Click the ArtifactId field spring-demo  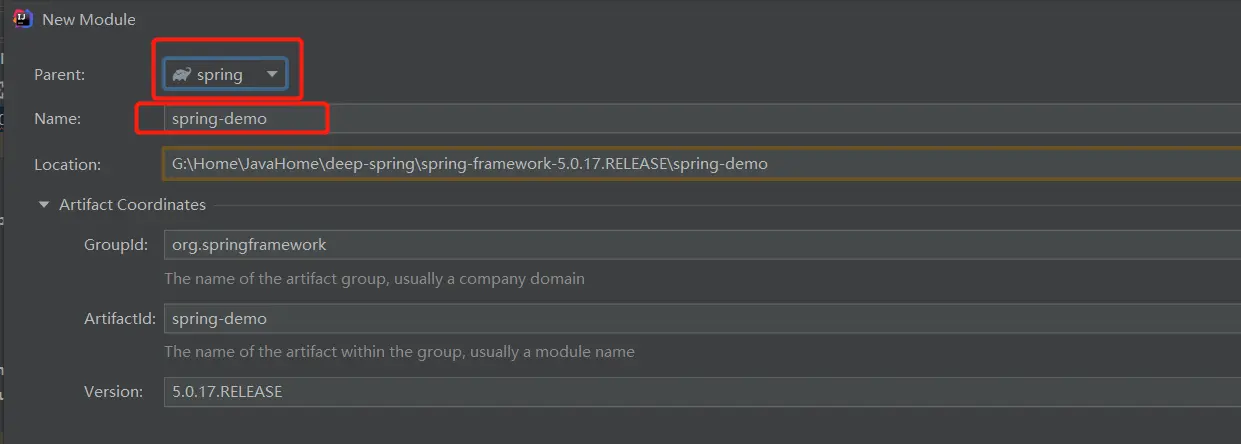[x=702, y=318]
